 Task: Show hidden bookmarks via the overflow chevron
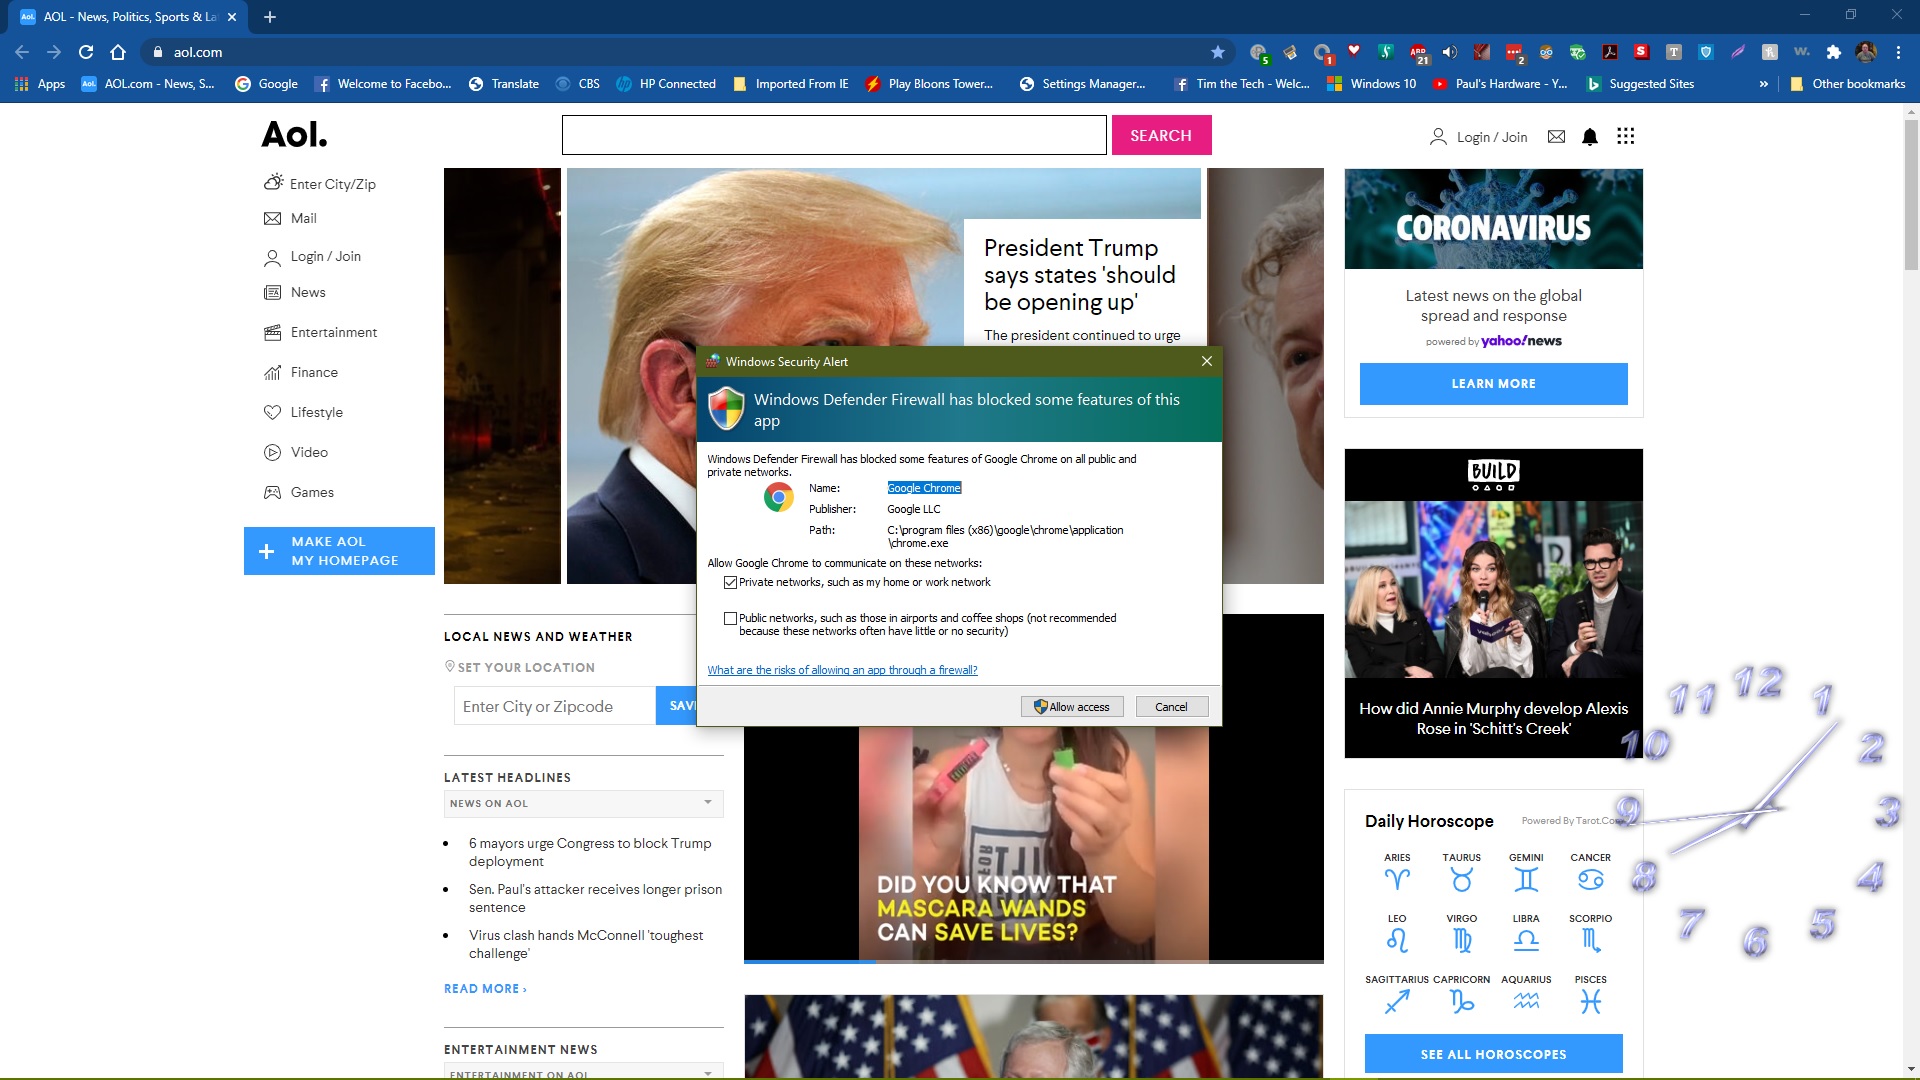1763,84
